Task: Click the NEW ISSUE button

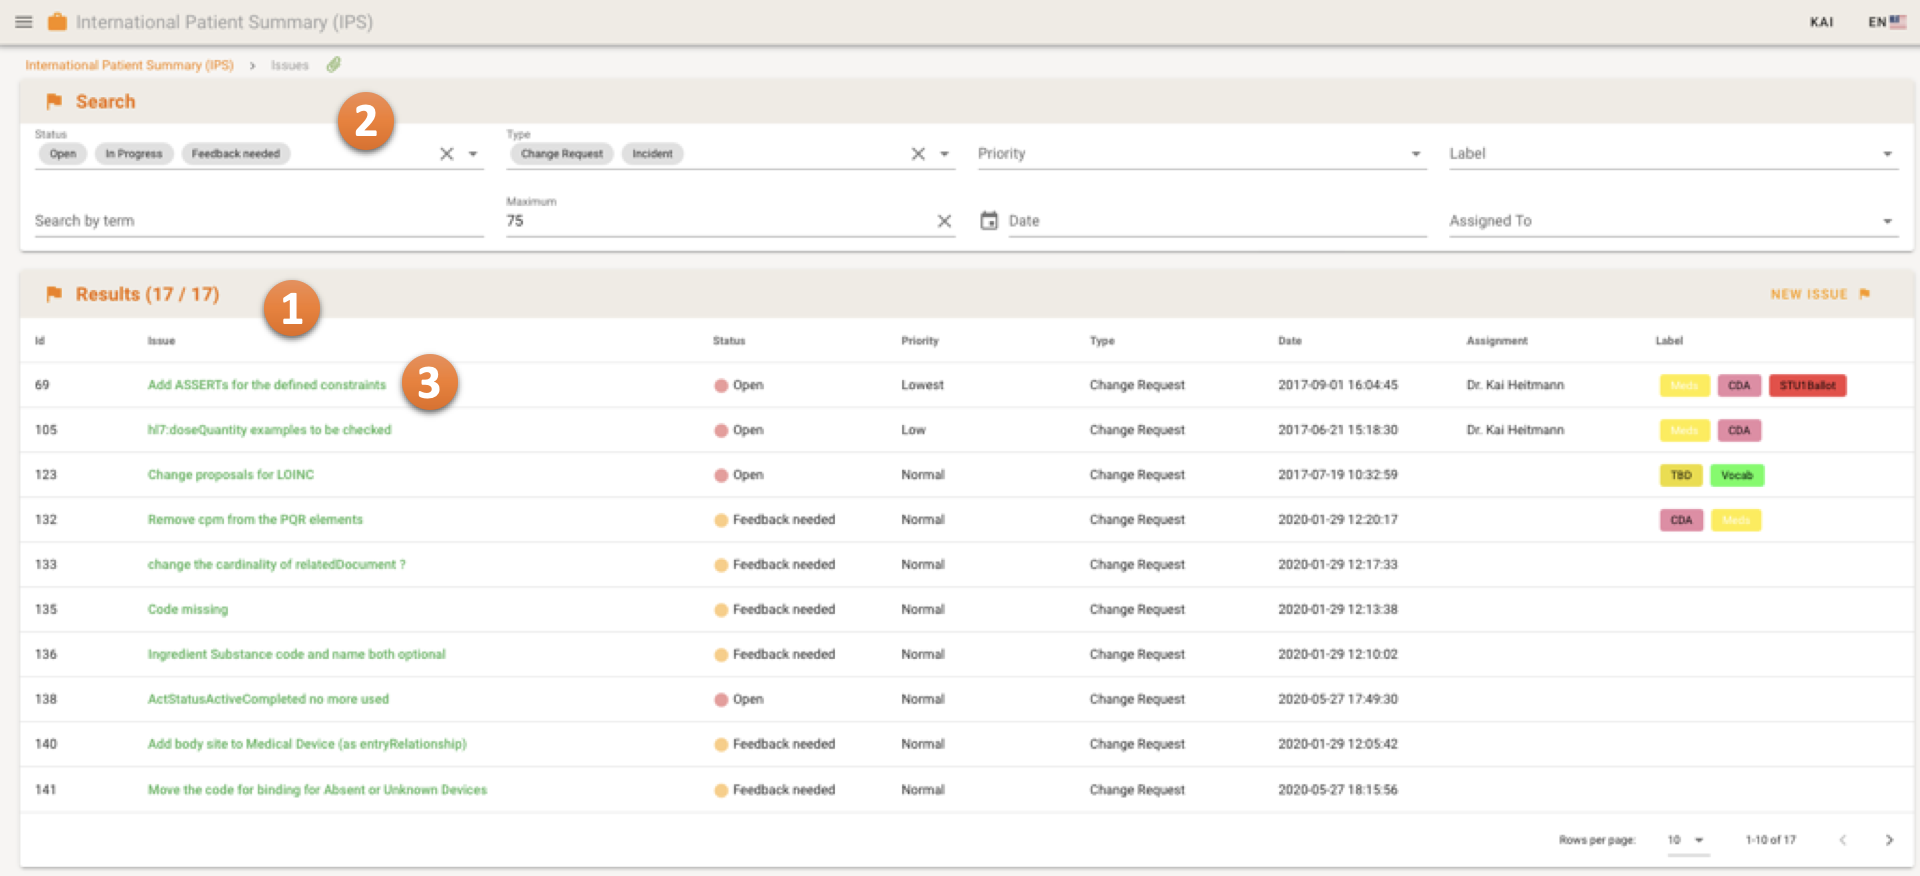Action: (1819, 294)
